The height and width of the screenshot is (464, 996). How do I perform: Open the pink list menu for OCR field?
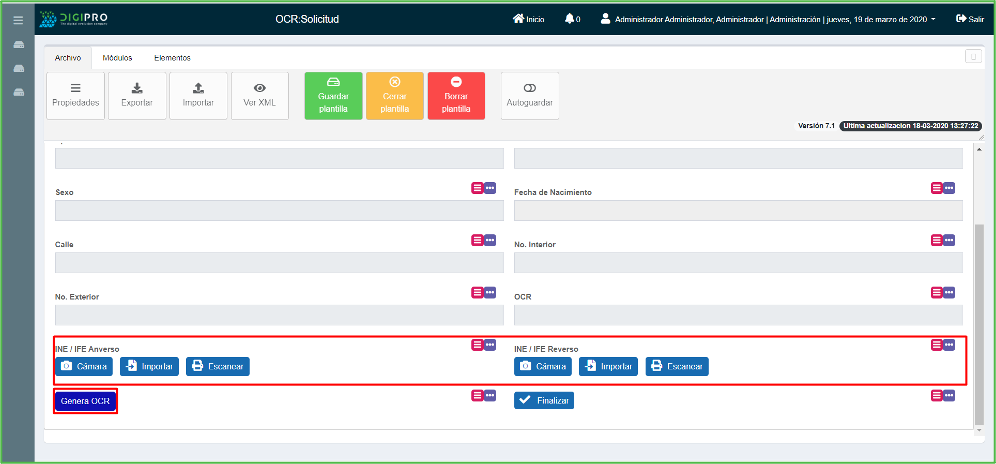click(937, 292)
